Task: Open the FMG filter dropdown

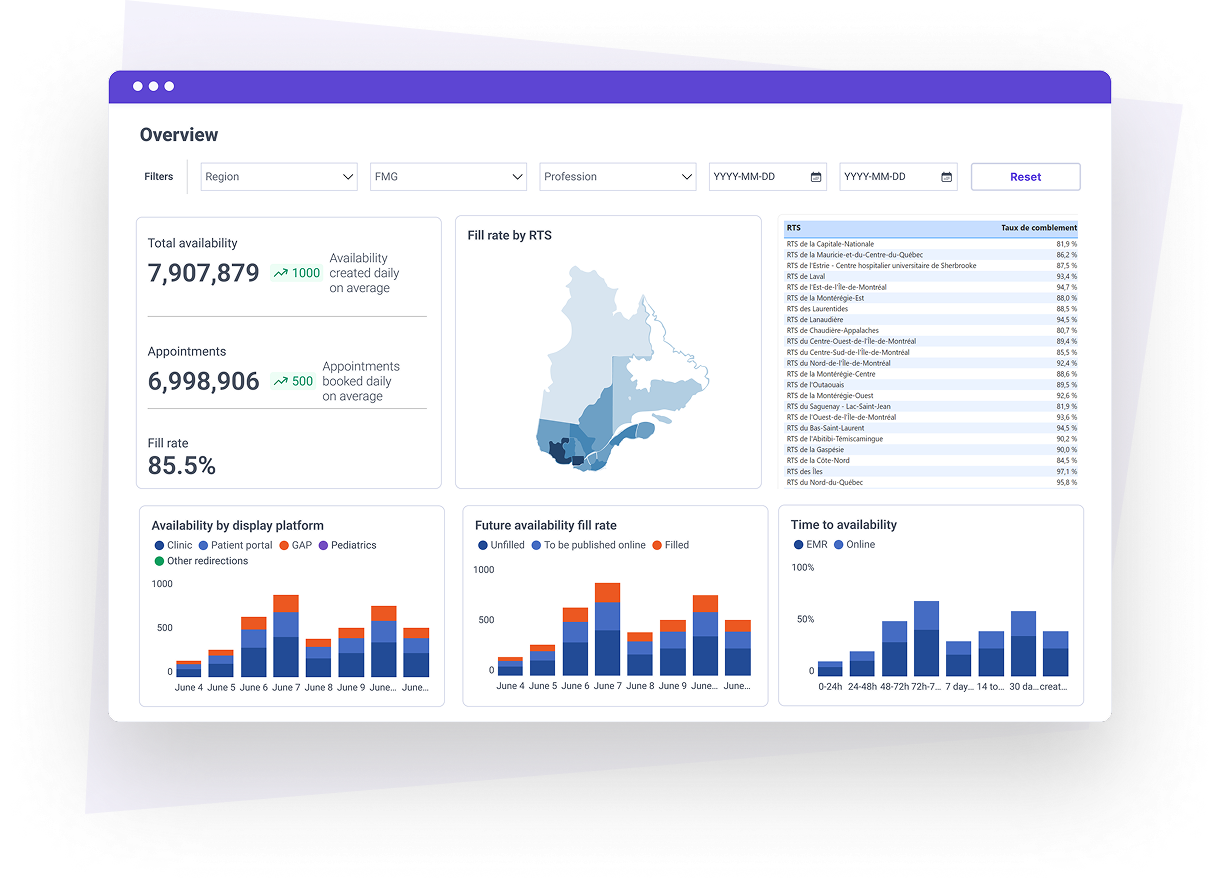Action: (x=448, y=177)
